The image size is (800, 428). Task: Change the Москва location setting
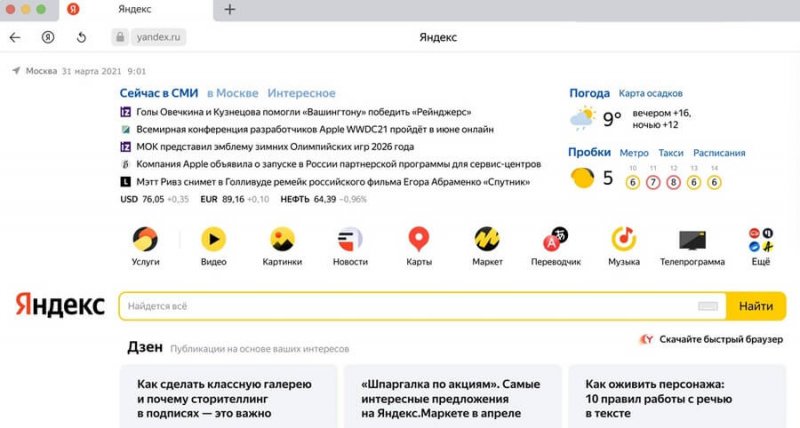pyautogui.click(x=40, y=71)
